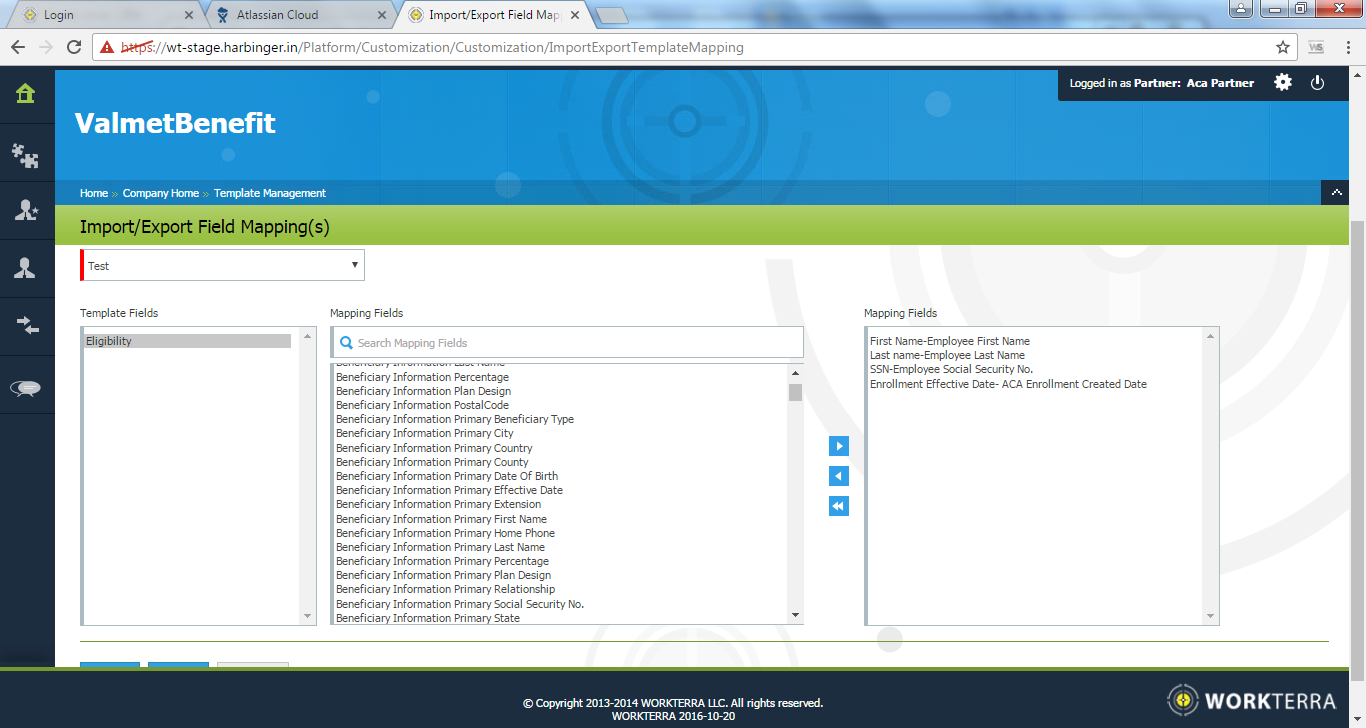Select Beneficiary Information Primary County
Image resolution: width=1366 pixels, height=728 pixels.
point(432,462)
